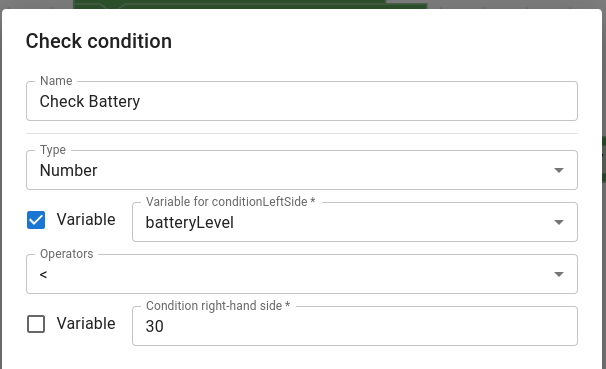Click the Operators dropdown caret icon
Screen dimensions: 606x369
[x=558, y=274]
